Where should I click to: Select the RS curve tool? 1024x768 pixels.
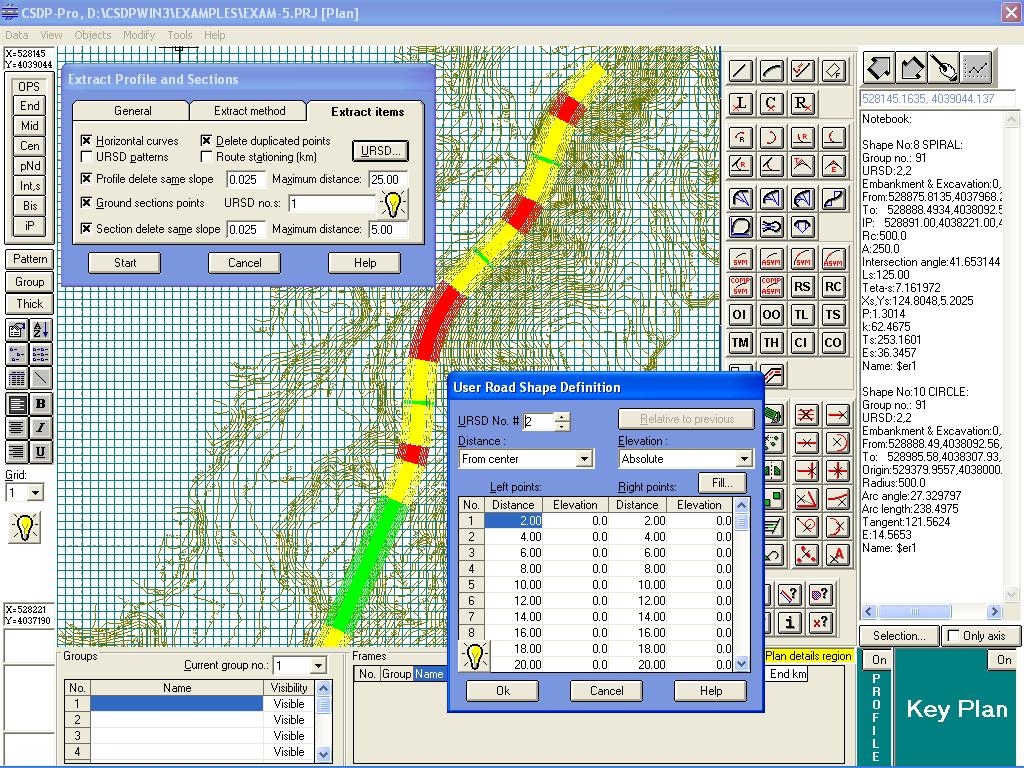coord(802,287)
